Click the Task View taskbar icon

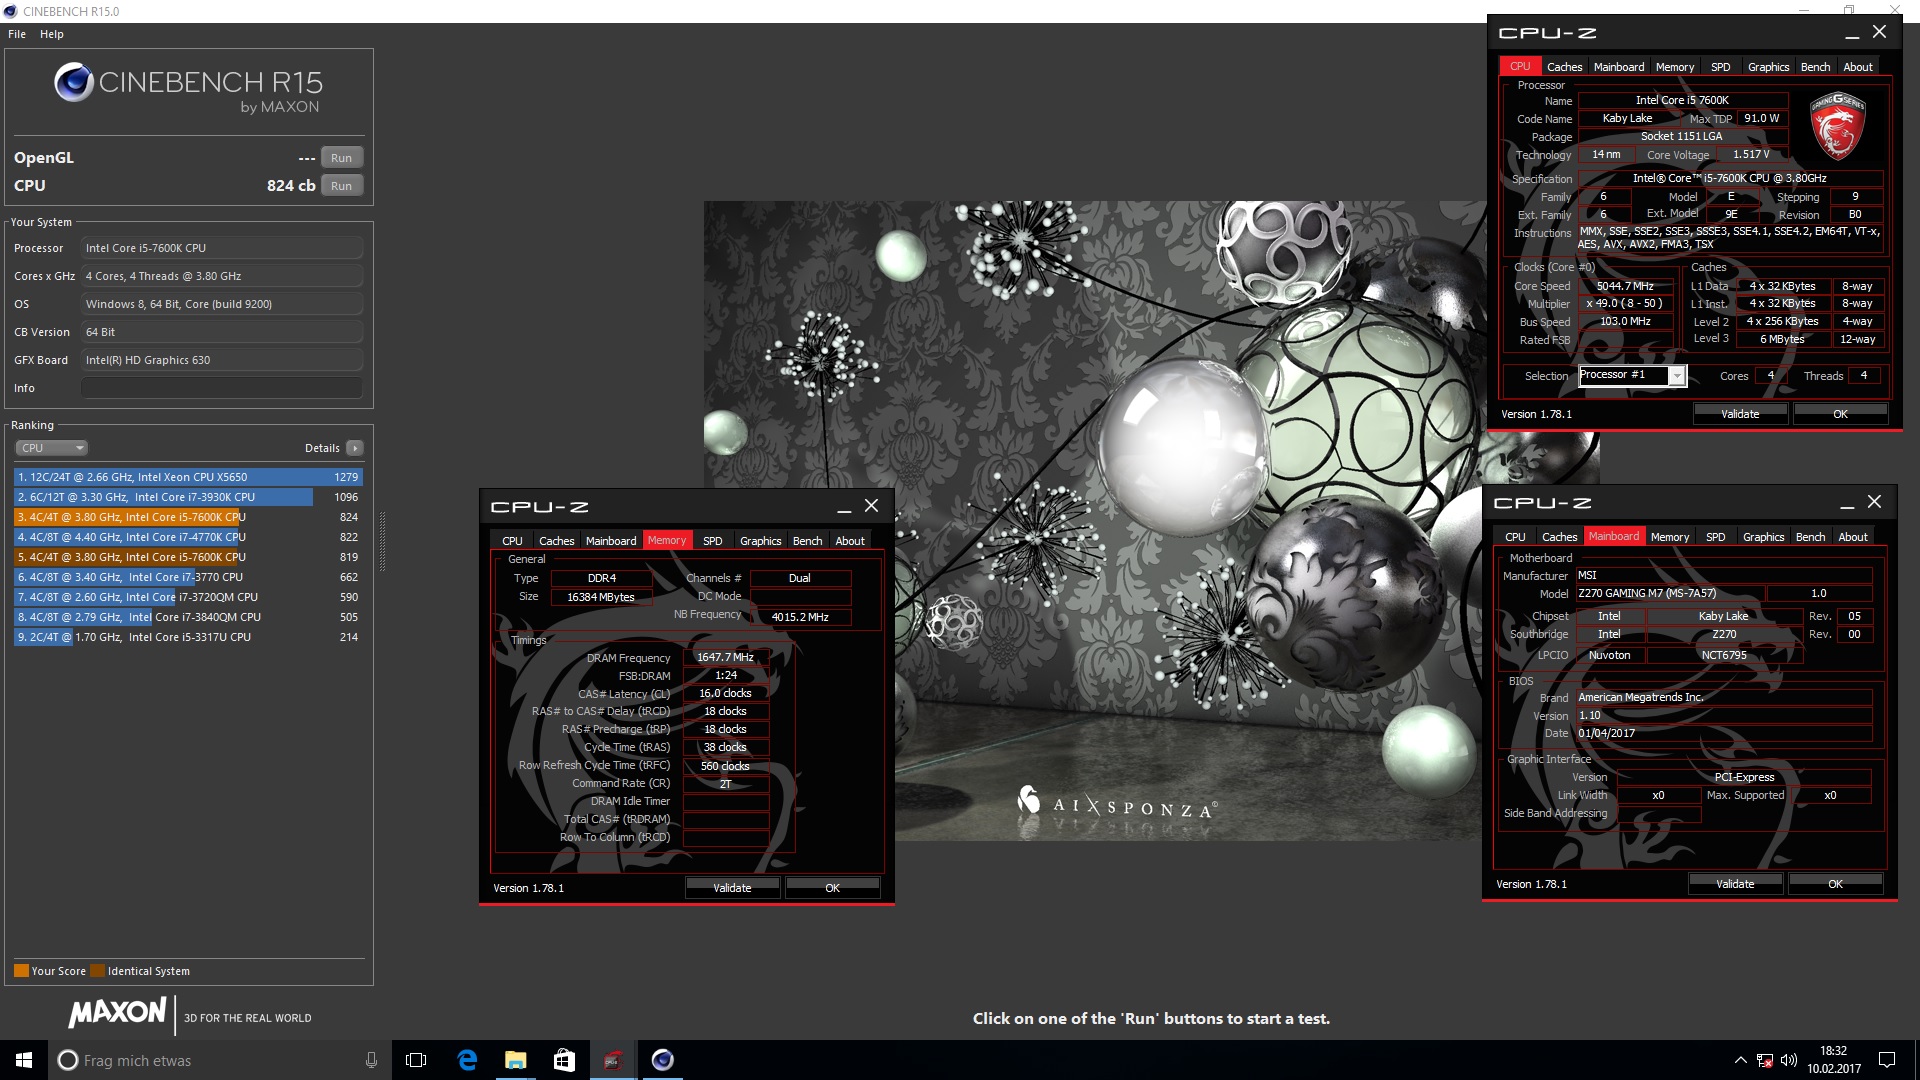[416, 1060]
